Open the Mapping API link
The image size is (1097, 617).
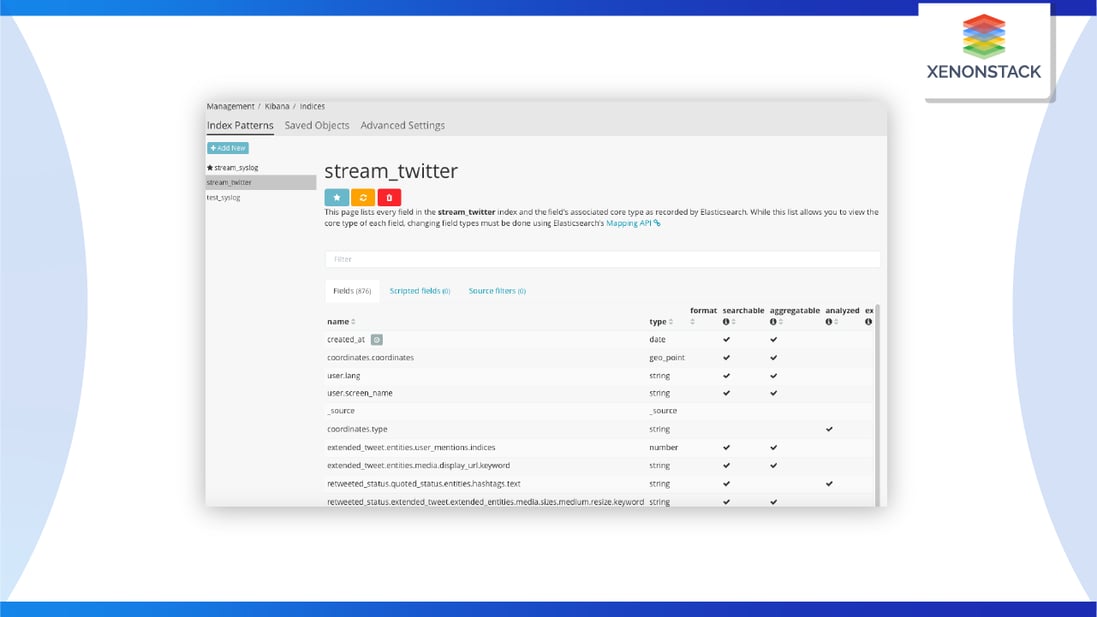636,223
